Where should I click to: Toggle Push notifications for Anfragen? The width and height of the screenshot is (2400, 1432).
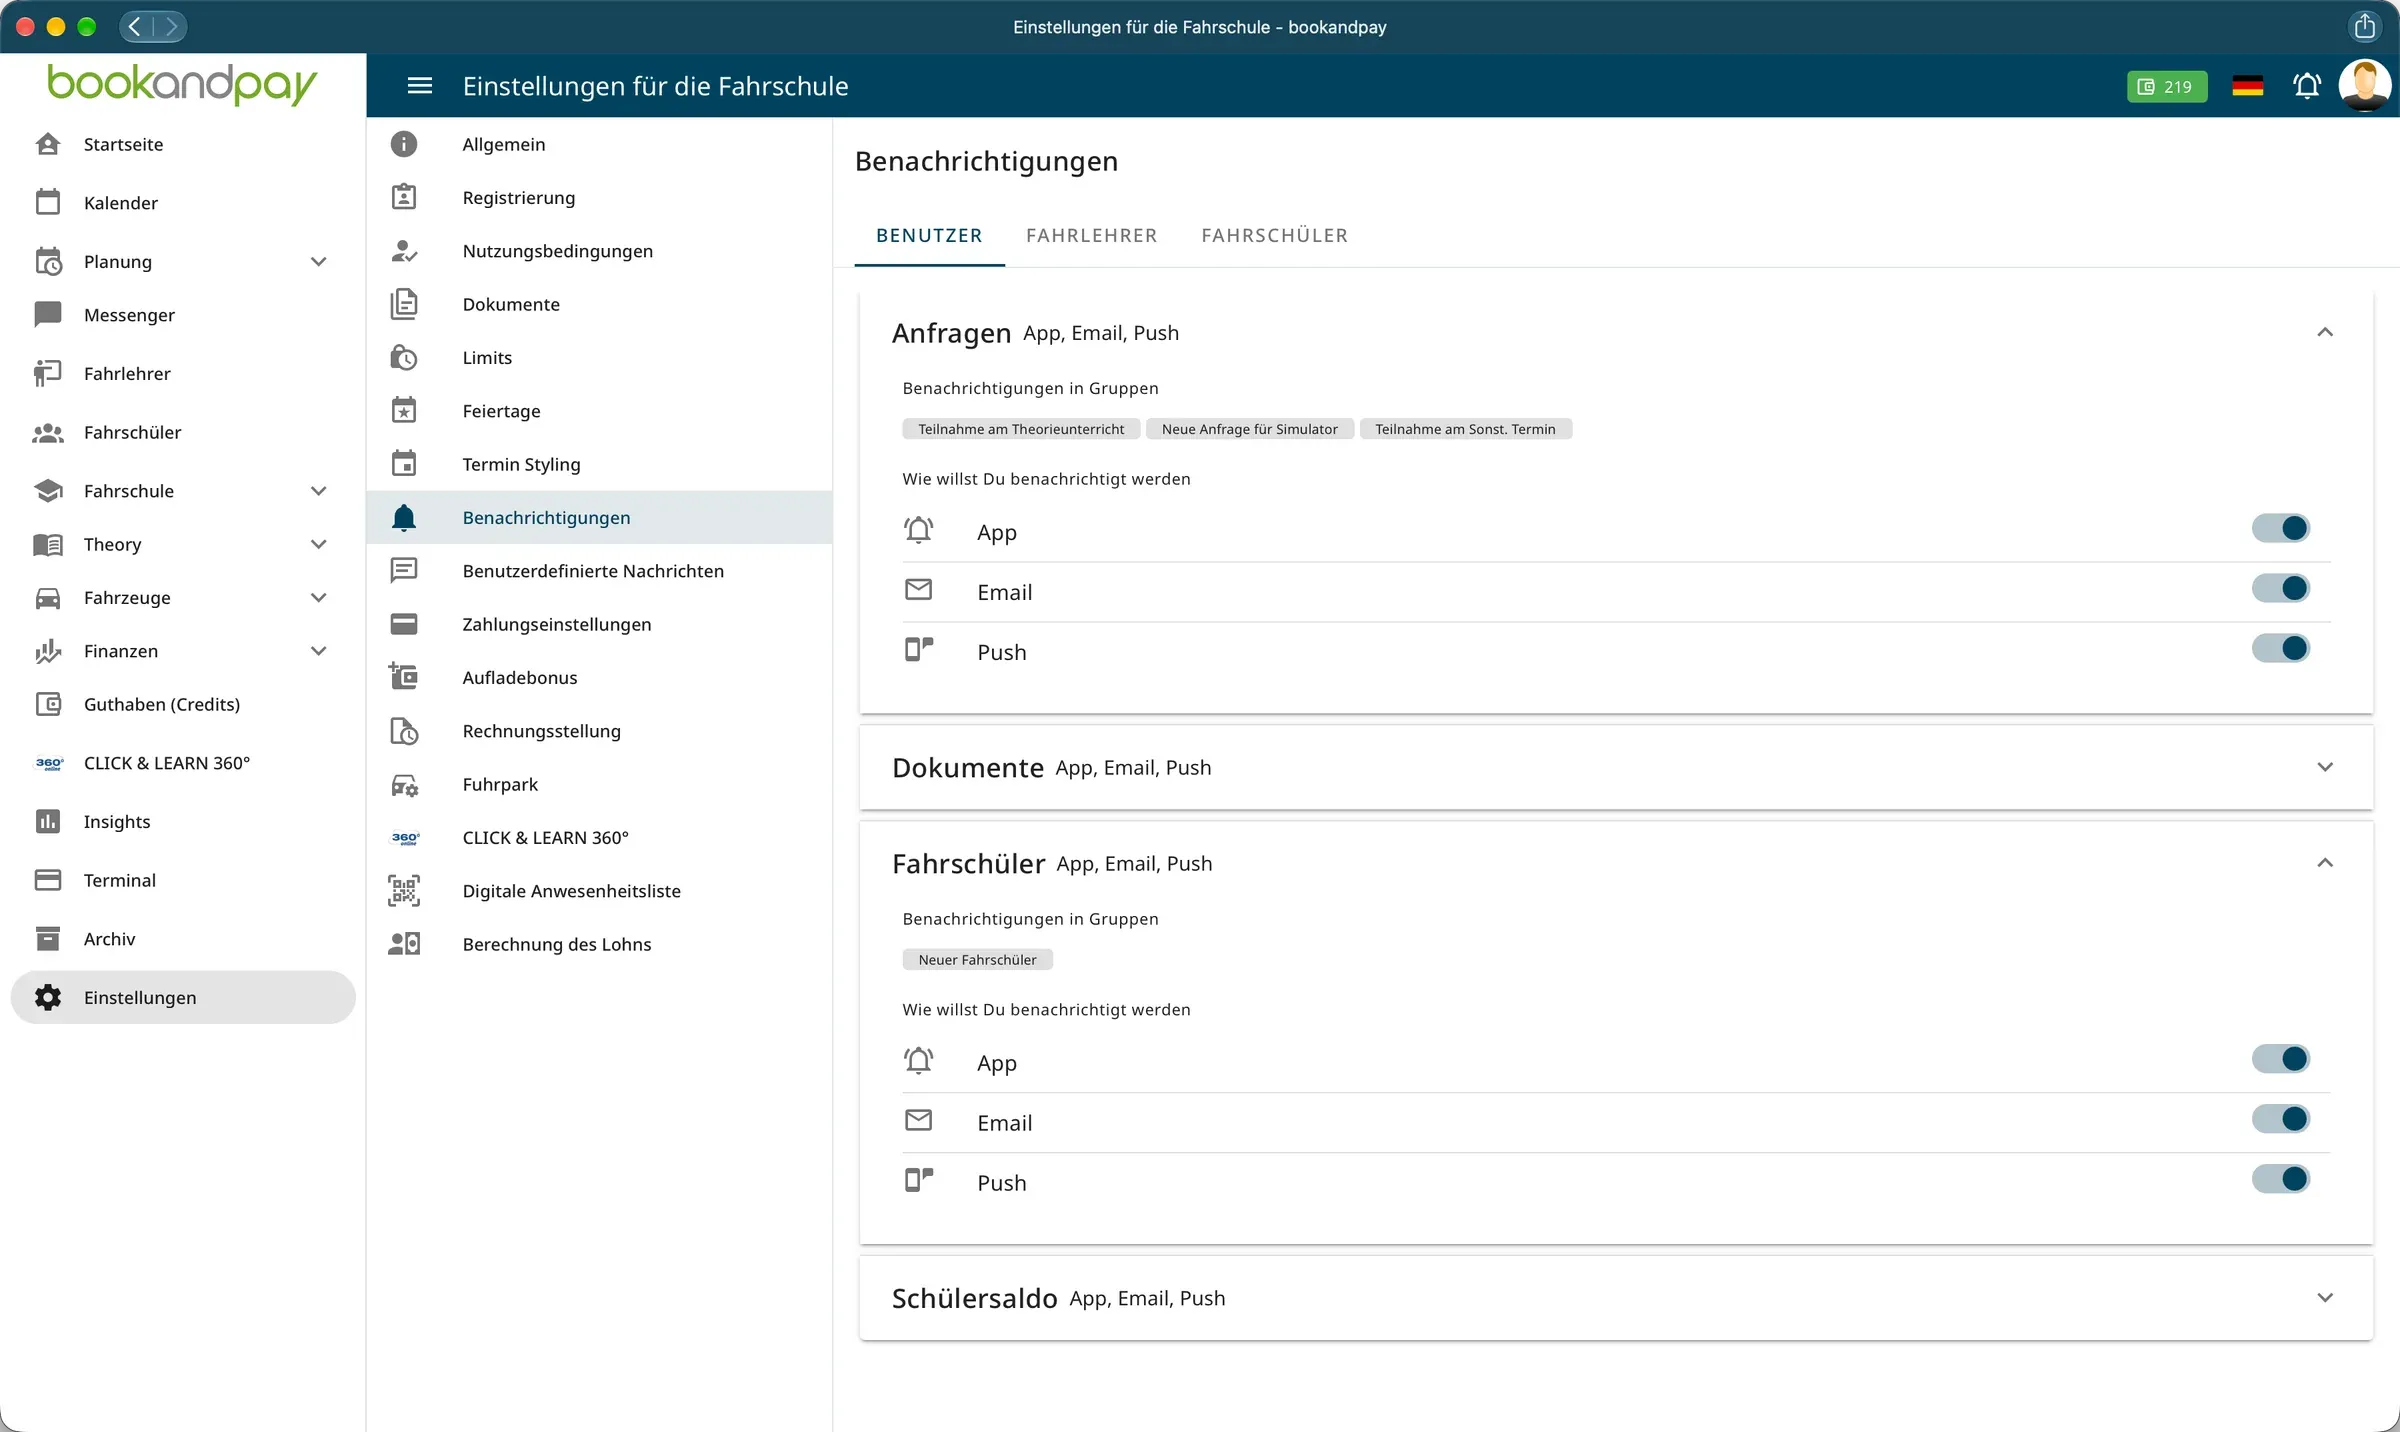(2280, 648)
